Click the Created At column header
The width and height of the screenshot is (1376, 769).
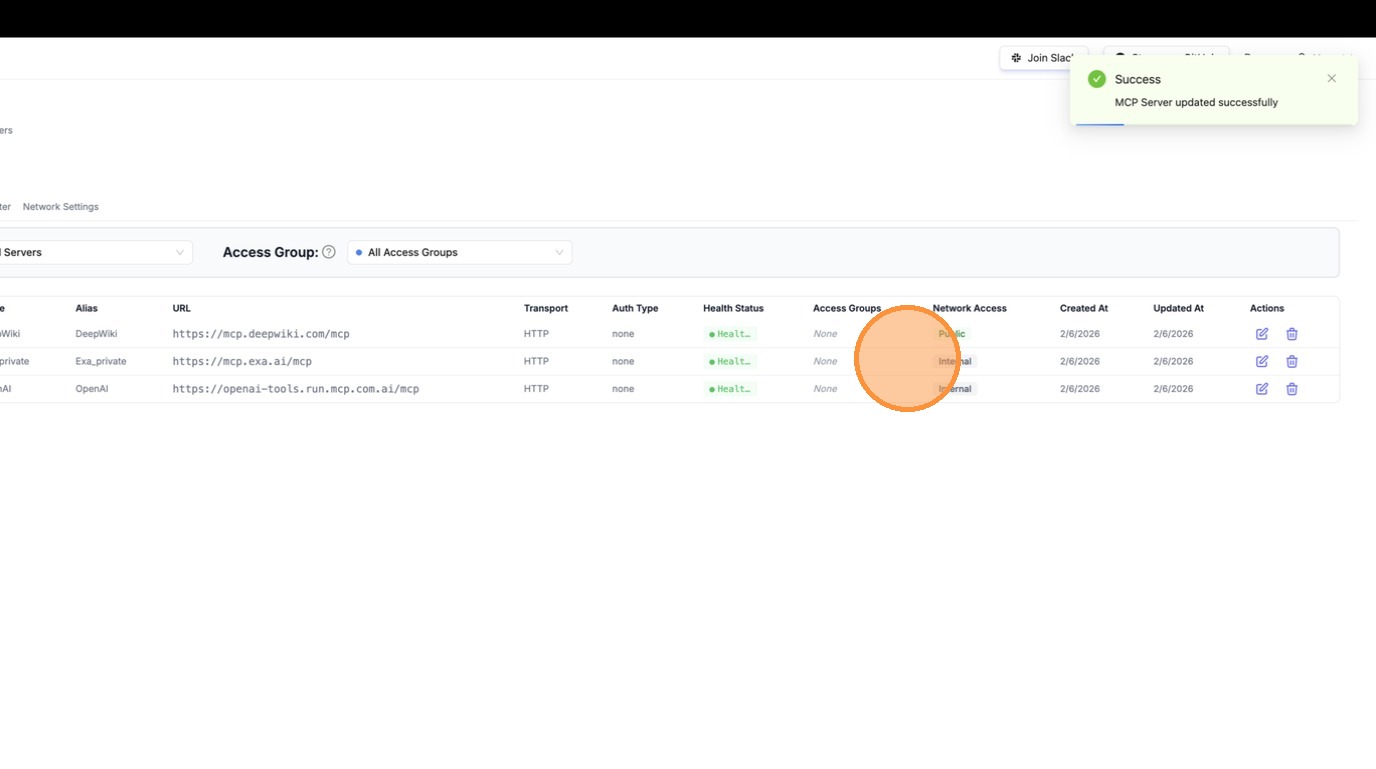[x=1083, y=308]
